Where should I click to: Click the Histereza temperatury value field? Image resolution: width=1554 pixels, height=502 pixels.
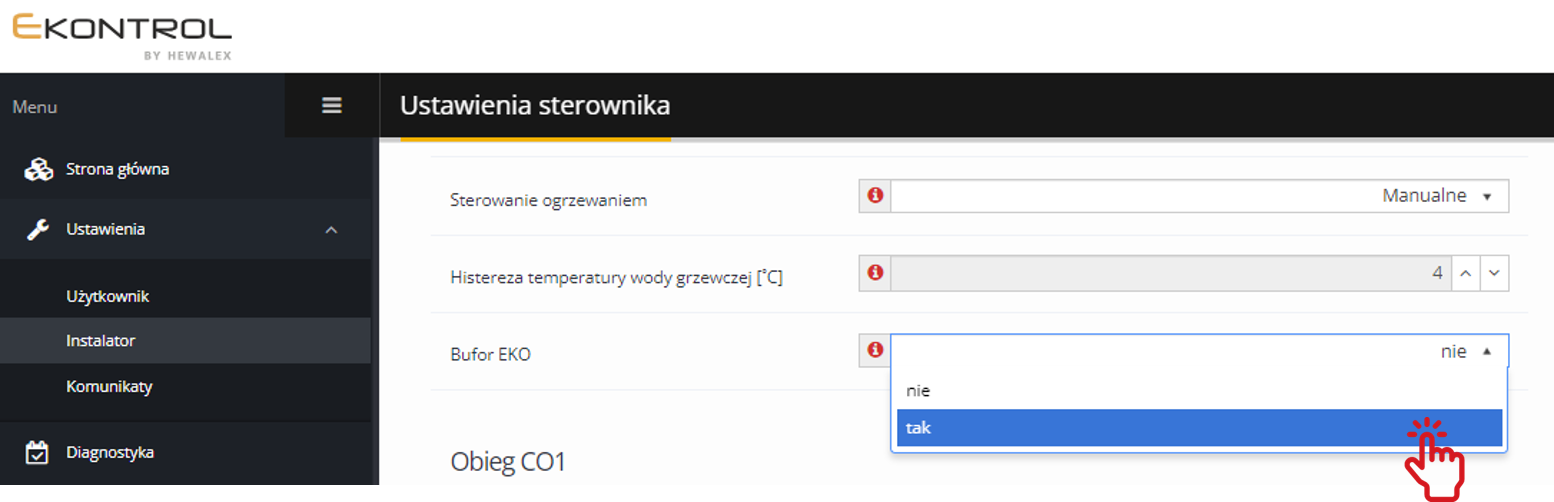tap(1170, 273)
